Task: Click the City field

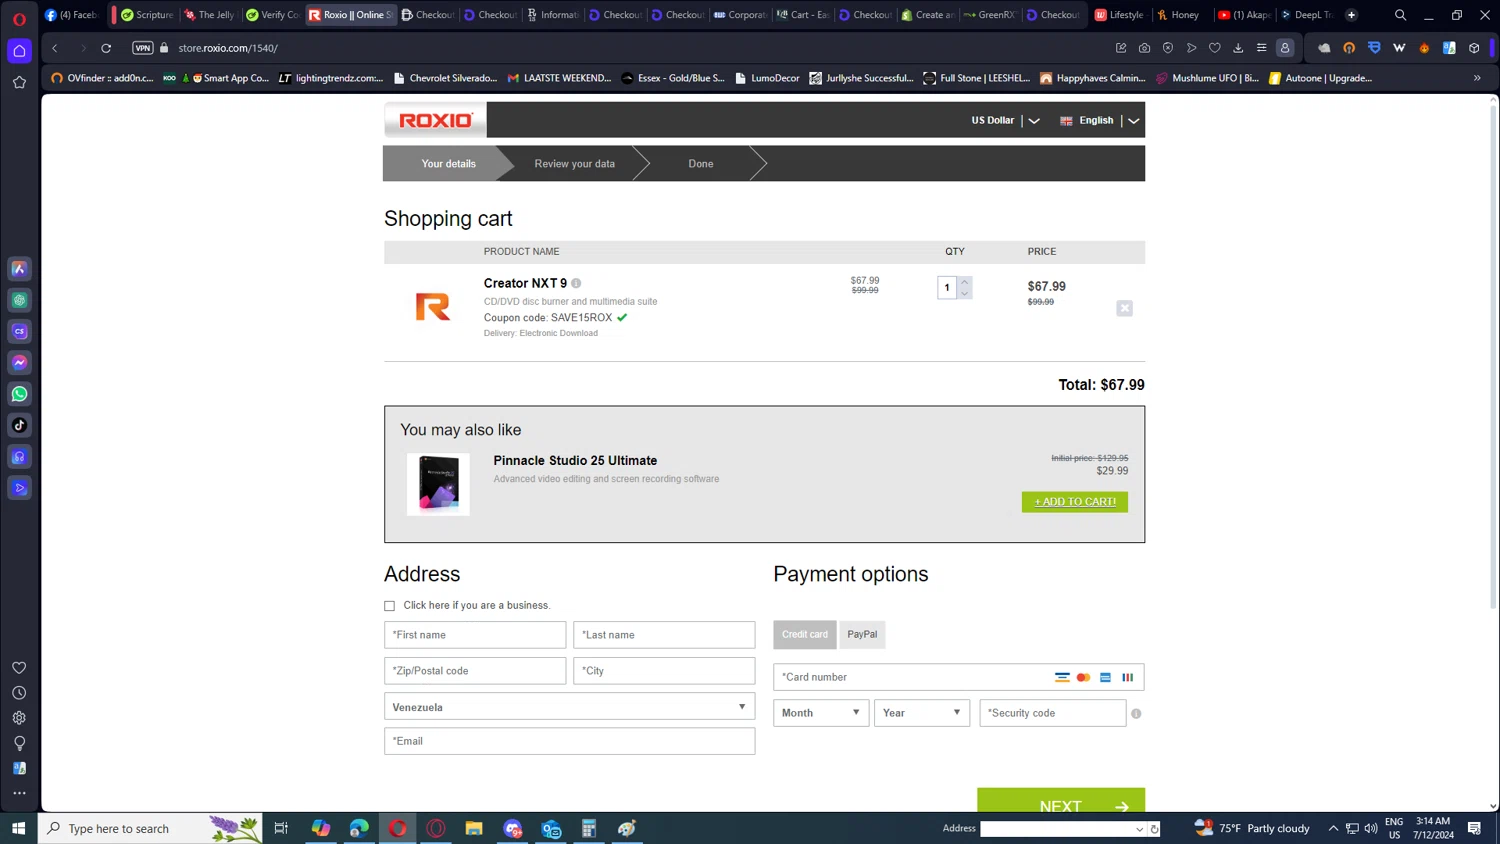Action: (x=664, y=670)
